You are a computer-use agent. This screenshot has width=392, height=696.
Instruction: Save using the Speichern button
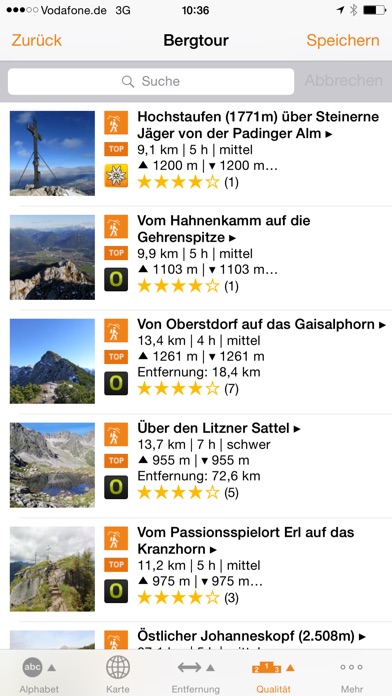click(x=343, y=40)
